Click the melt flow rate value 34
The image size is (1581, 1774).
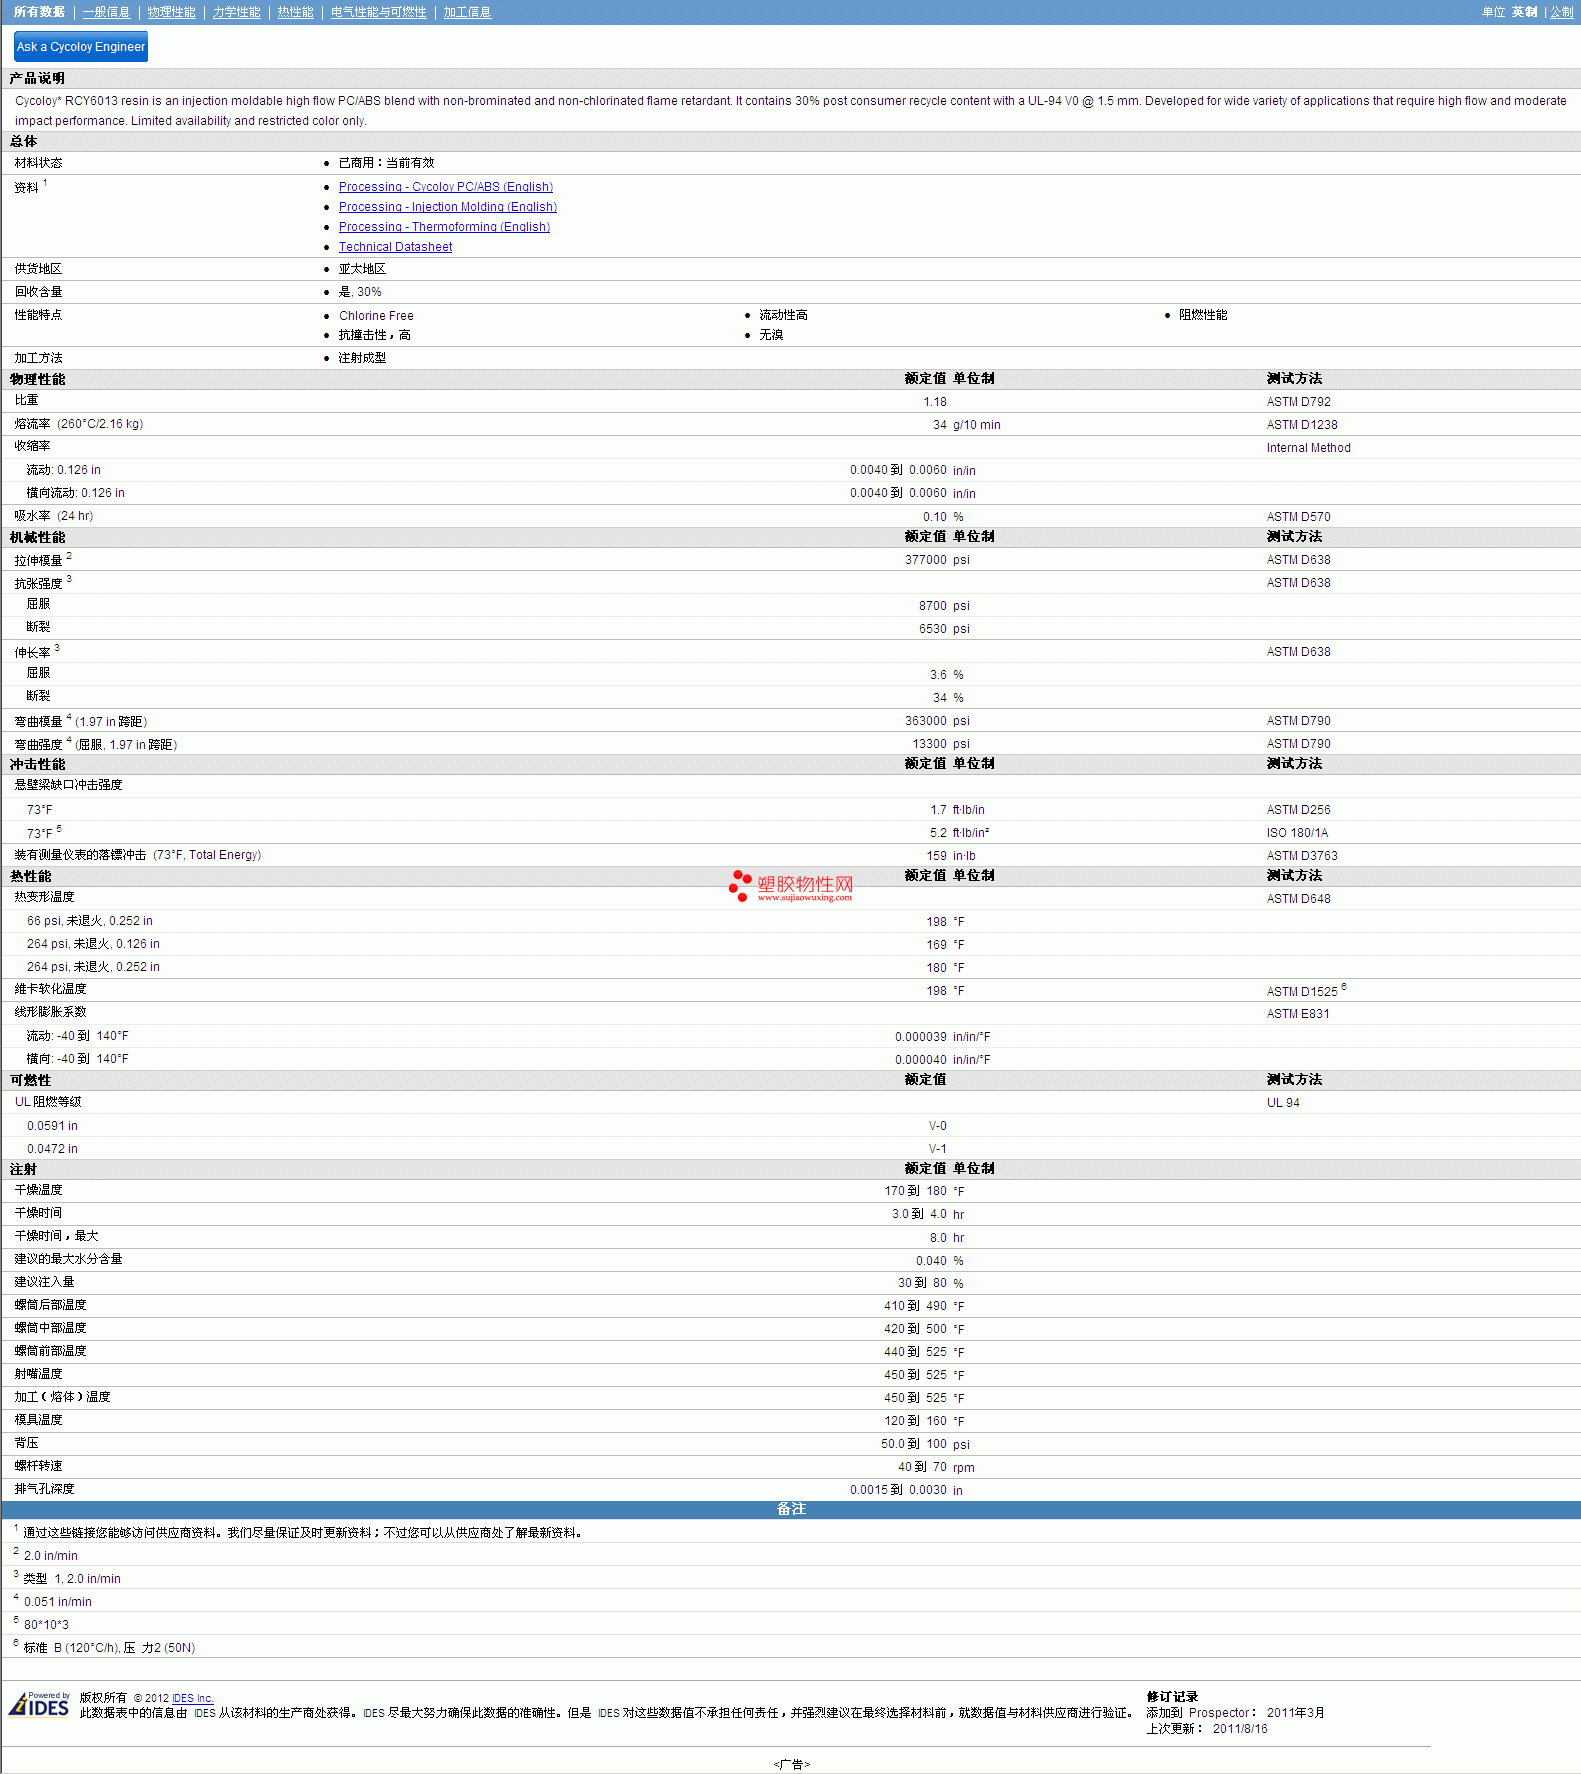pos(939,425)
